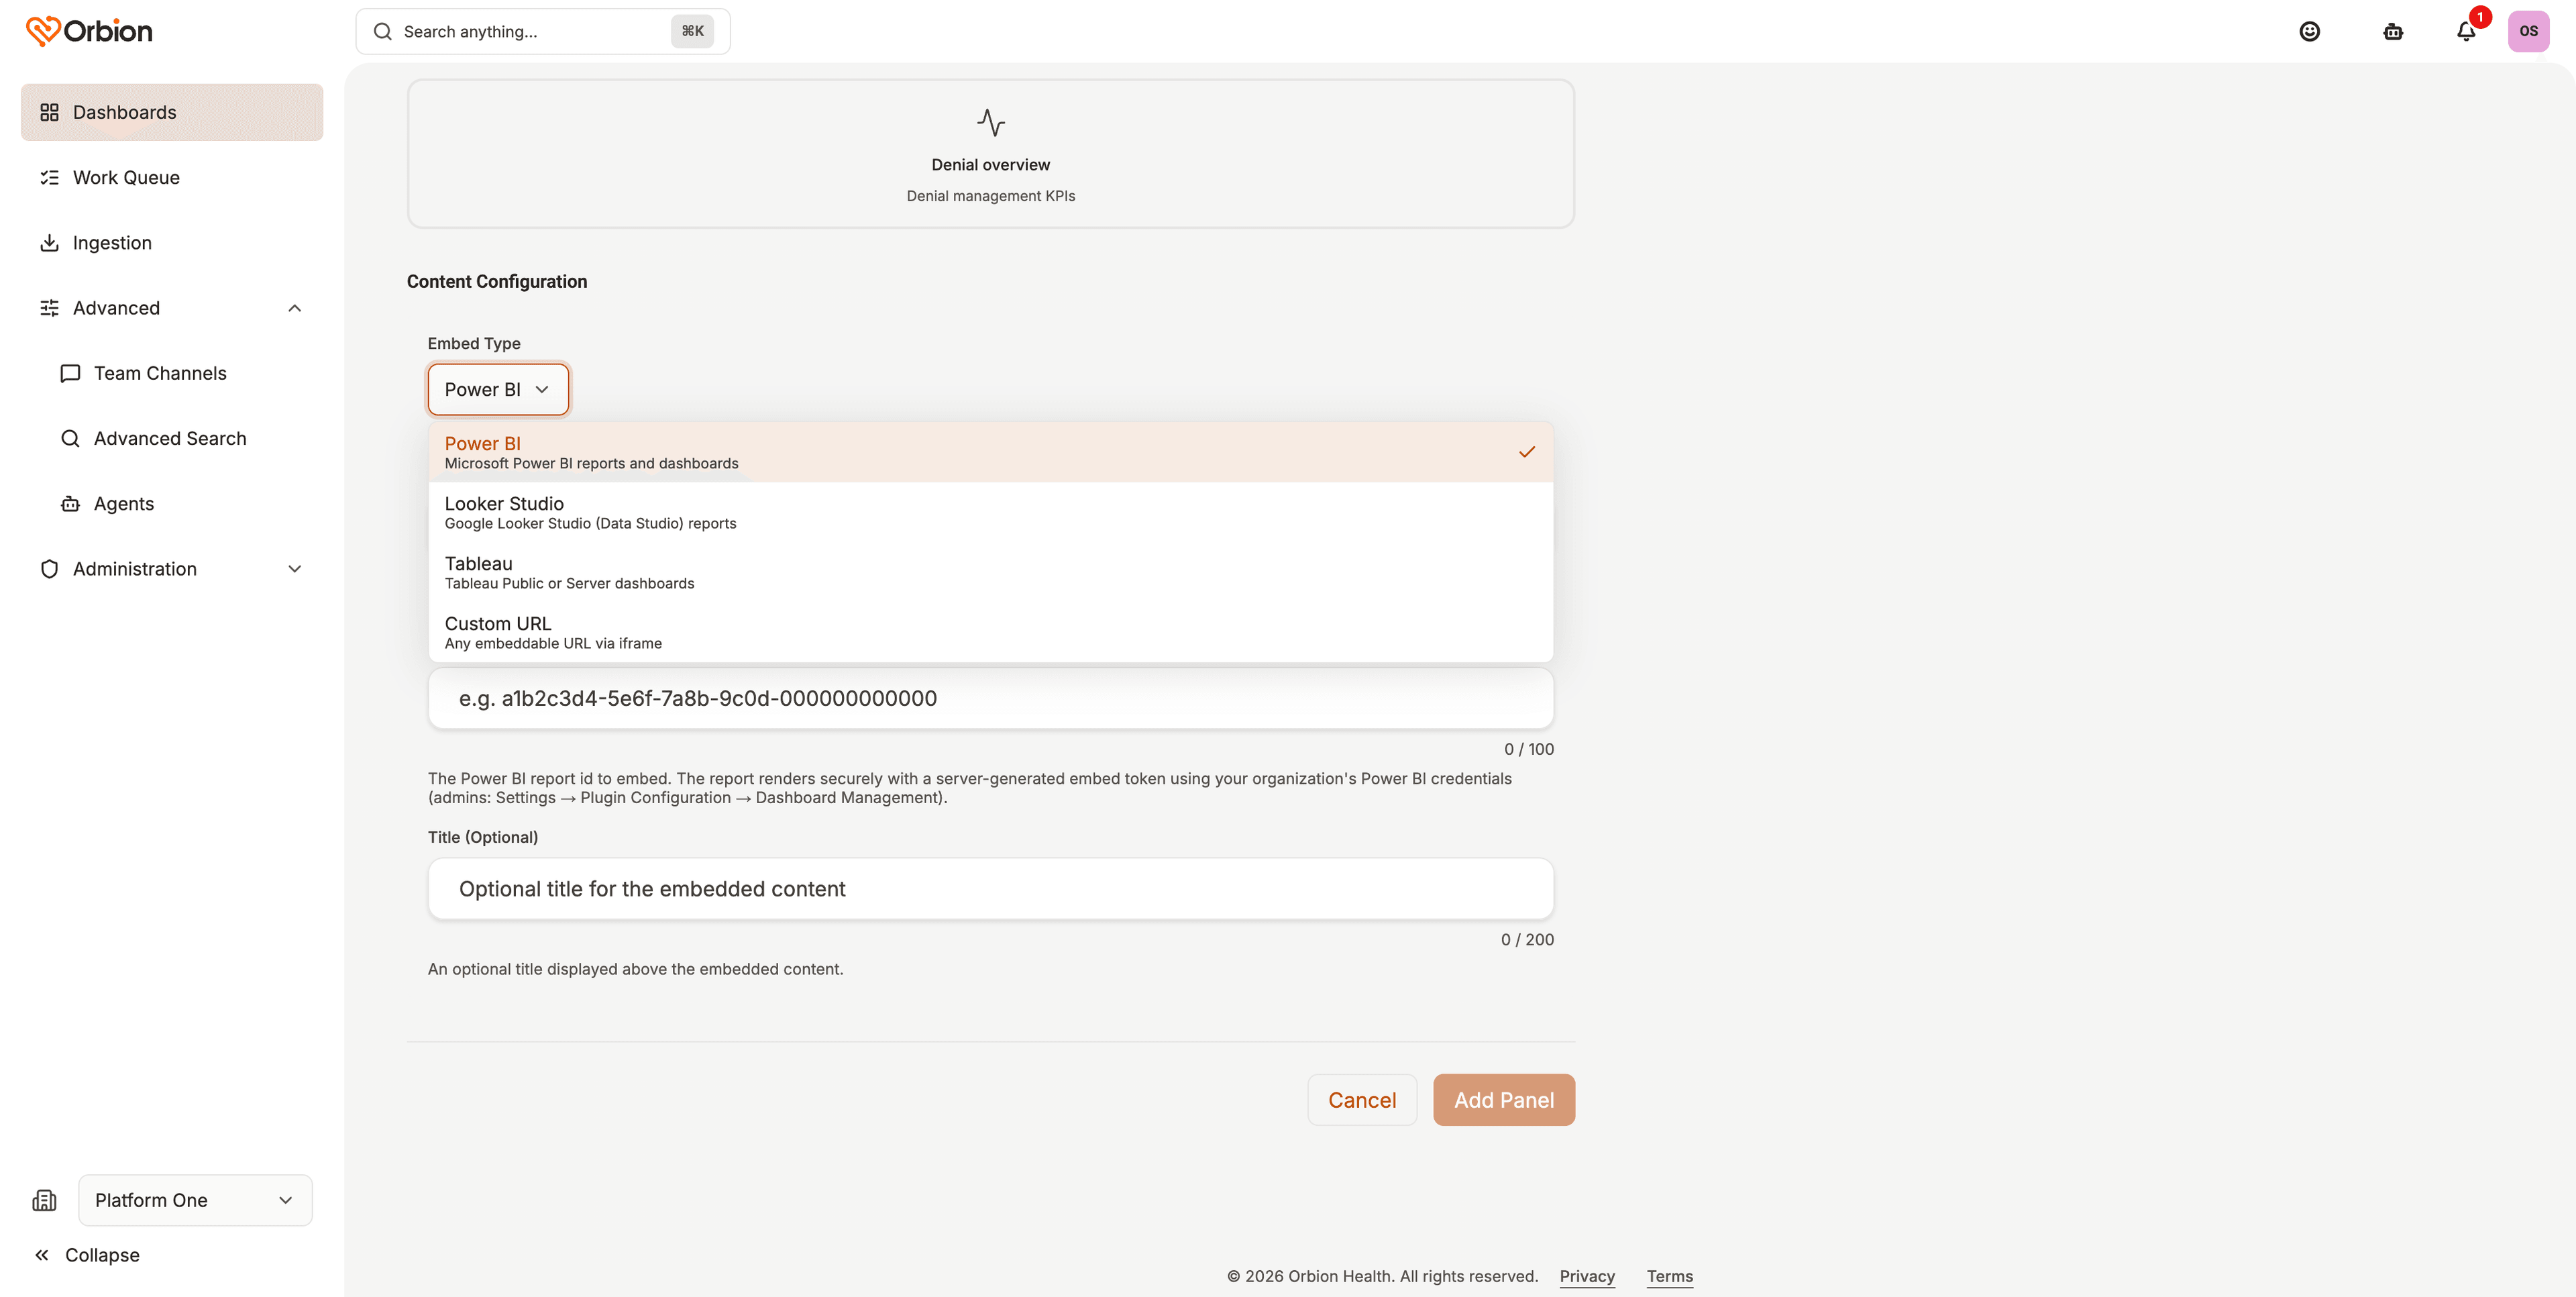This screenshot has height=1297, width=2576.
Task: Choose Power BI embed option
Action: (x=990, y=452)
